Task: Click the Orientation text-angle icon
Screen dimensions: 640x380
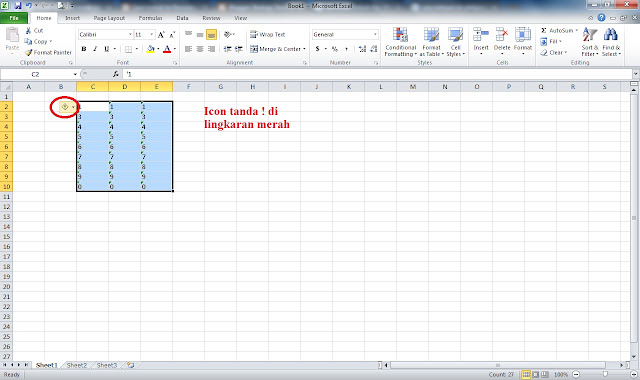Action: 228,35
